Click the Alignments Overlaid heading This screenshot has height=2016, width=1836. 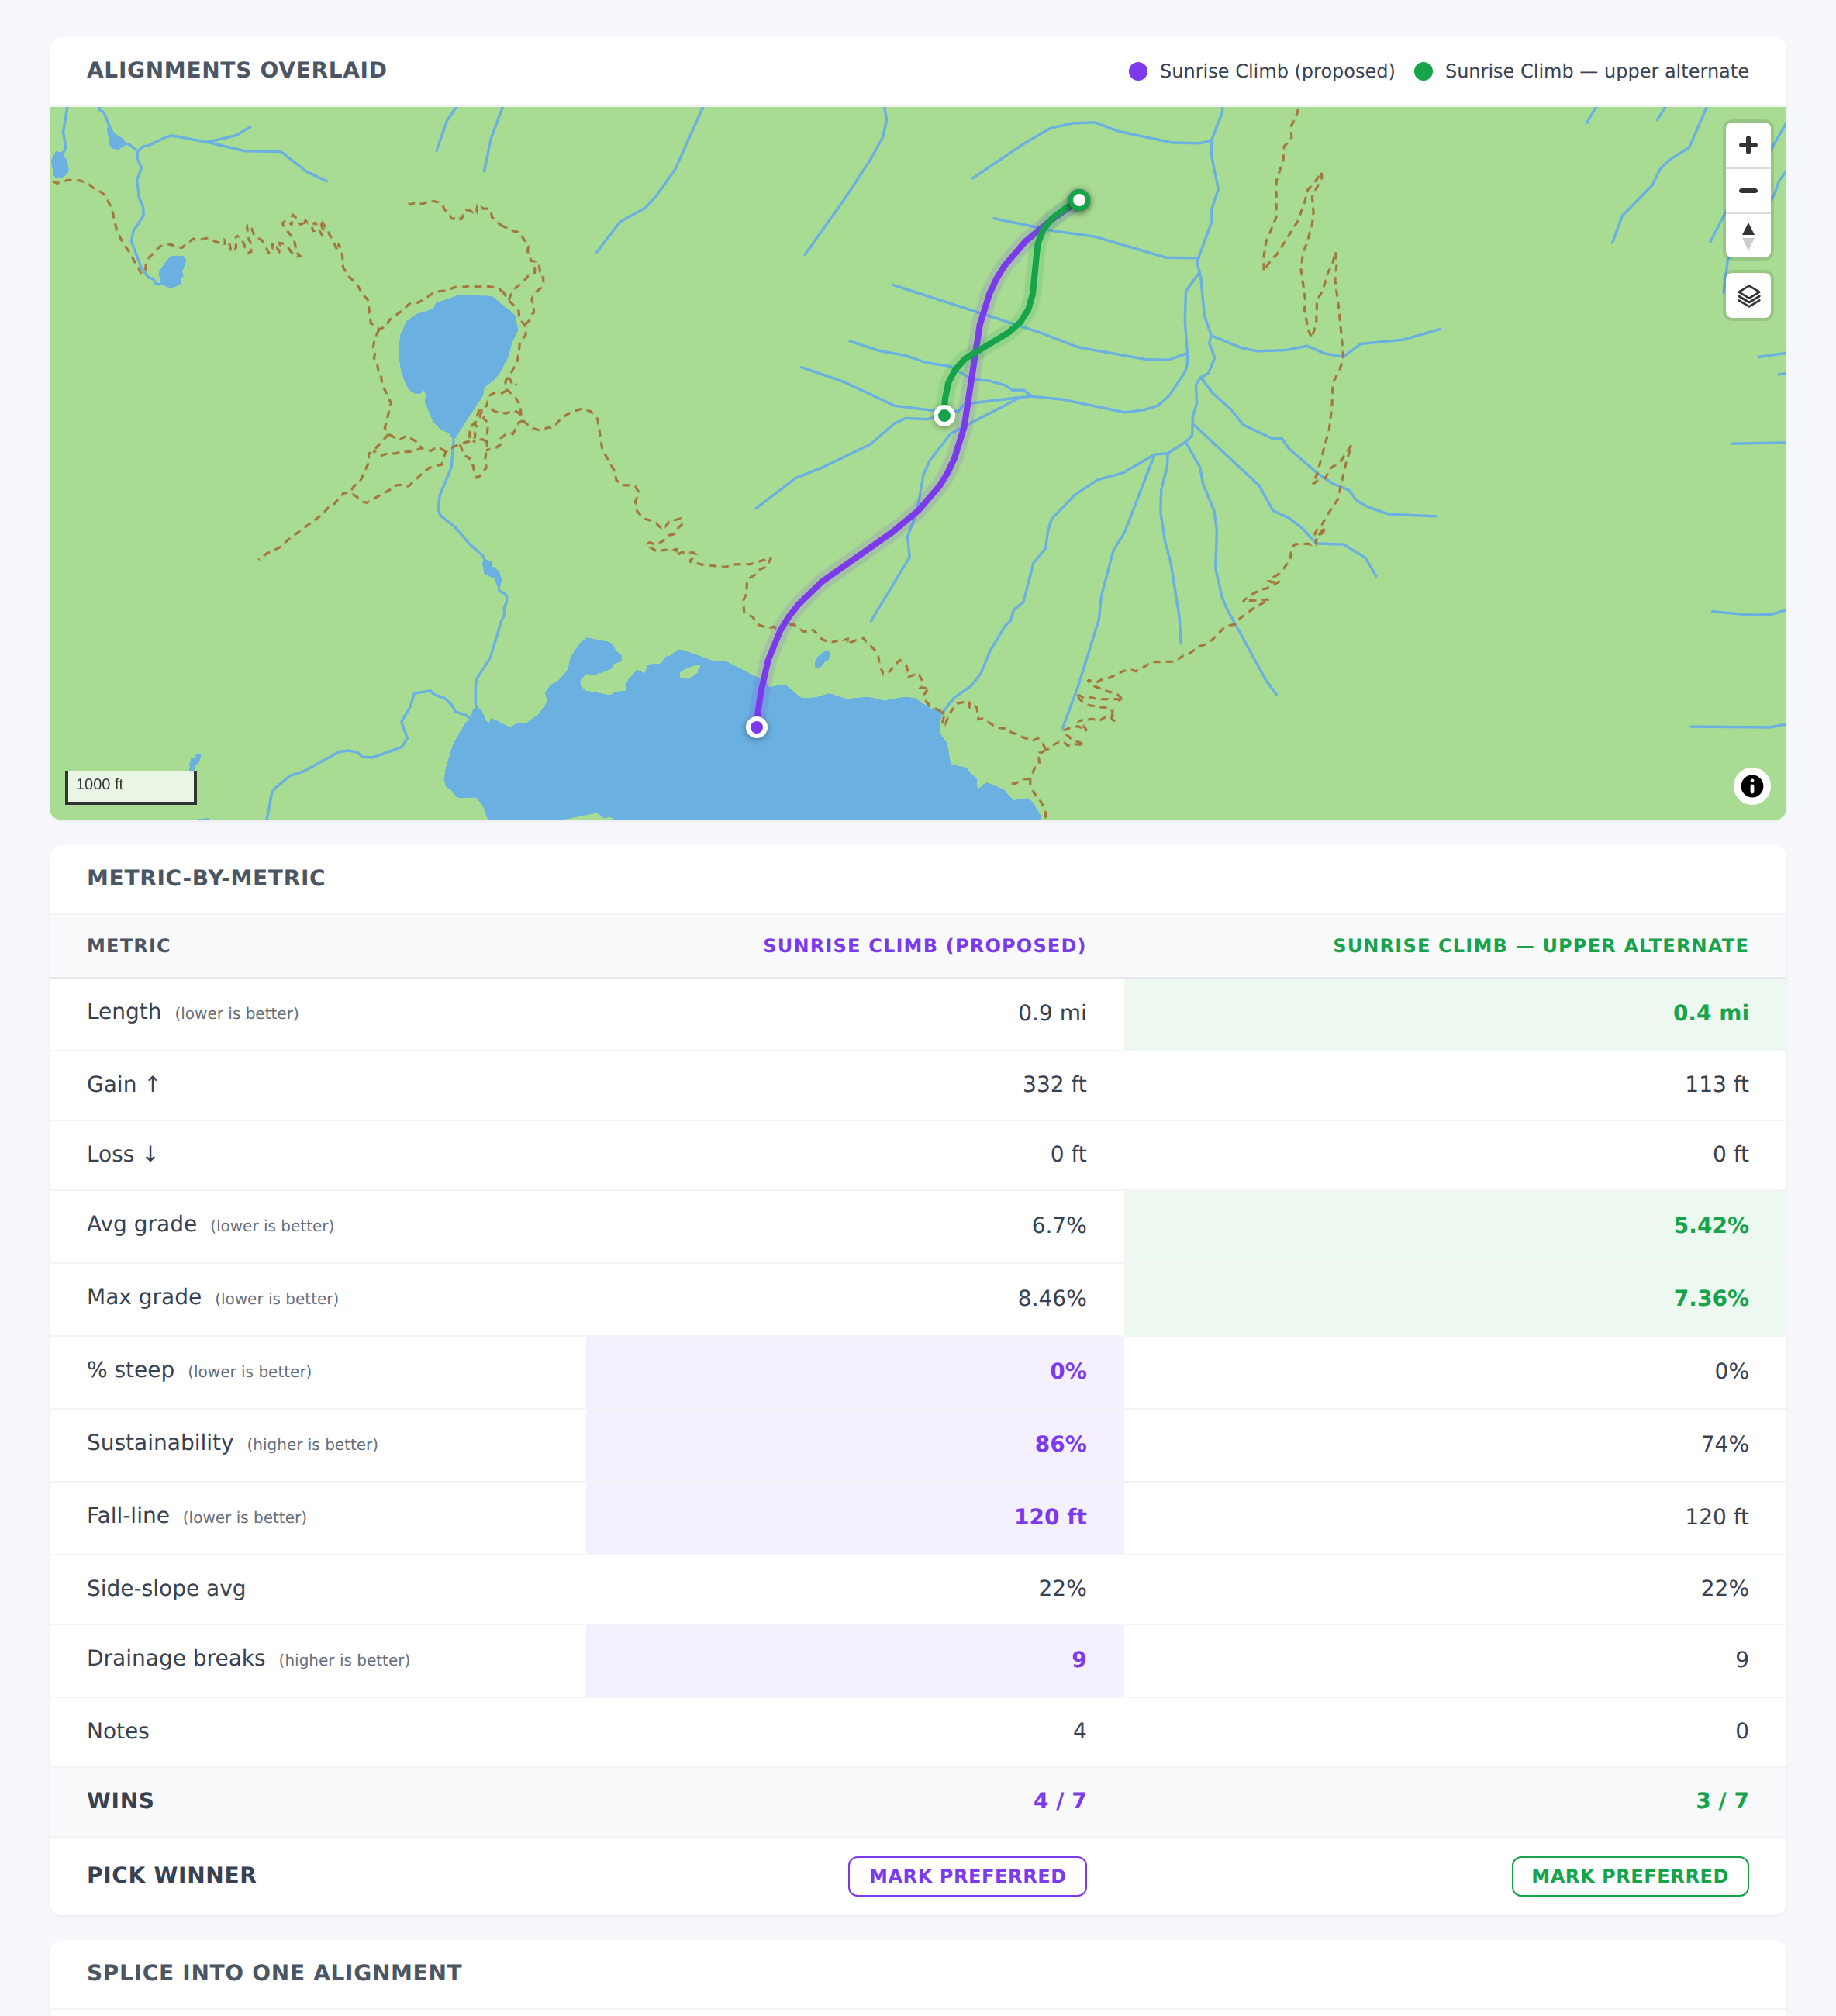pyautogui.click(x=237, y=70)
